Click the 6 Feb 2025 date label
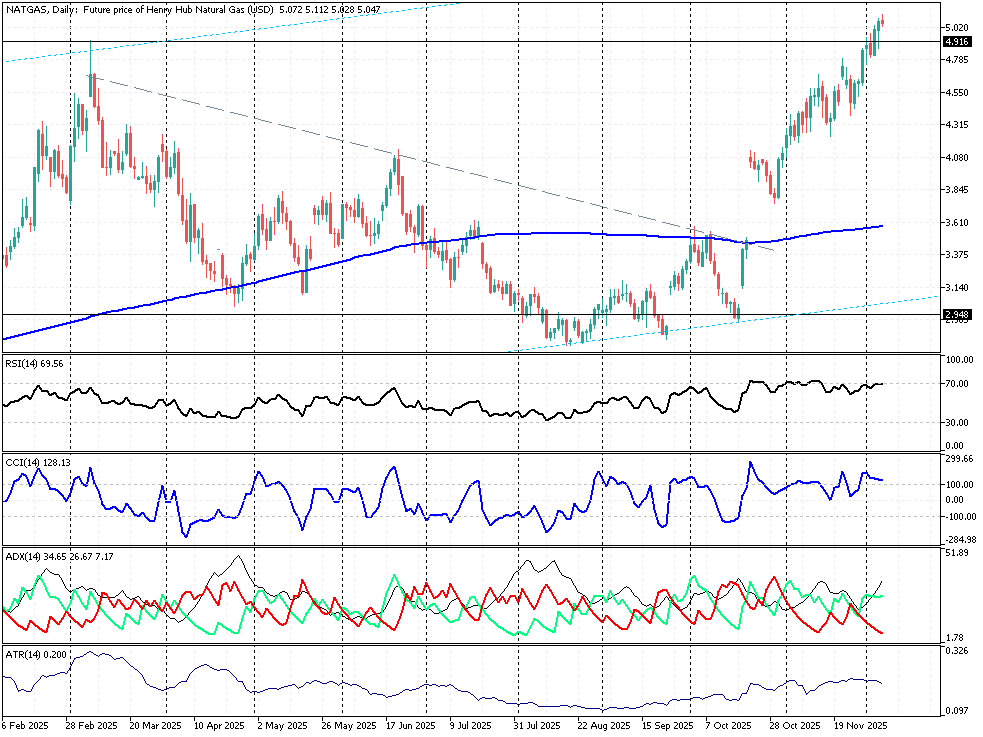This screenshot has width=983, height=737. pyautogui.click(x=26, y=726)
